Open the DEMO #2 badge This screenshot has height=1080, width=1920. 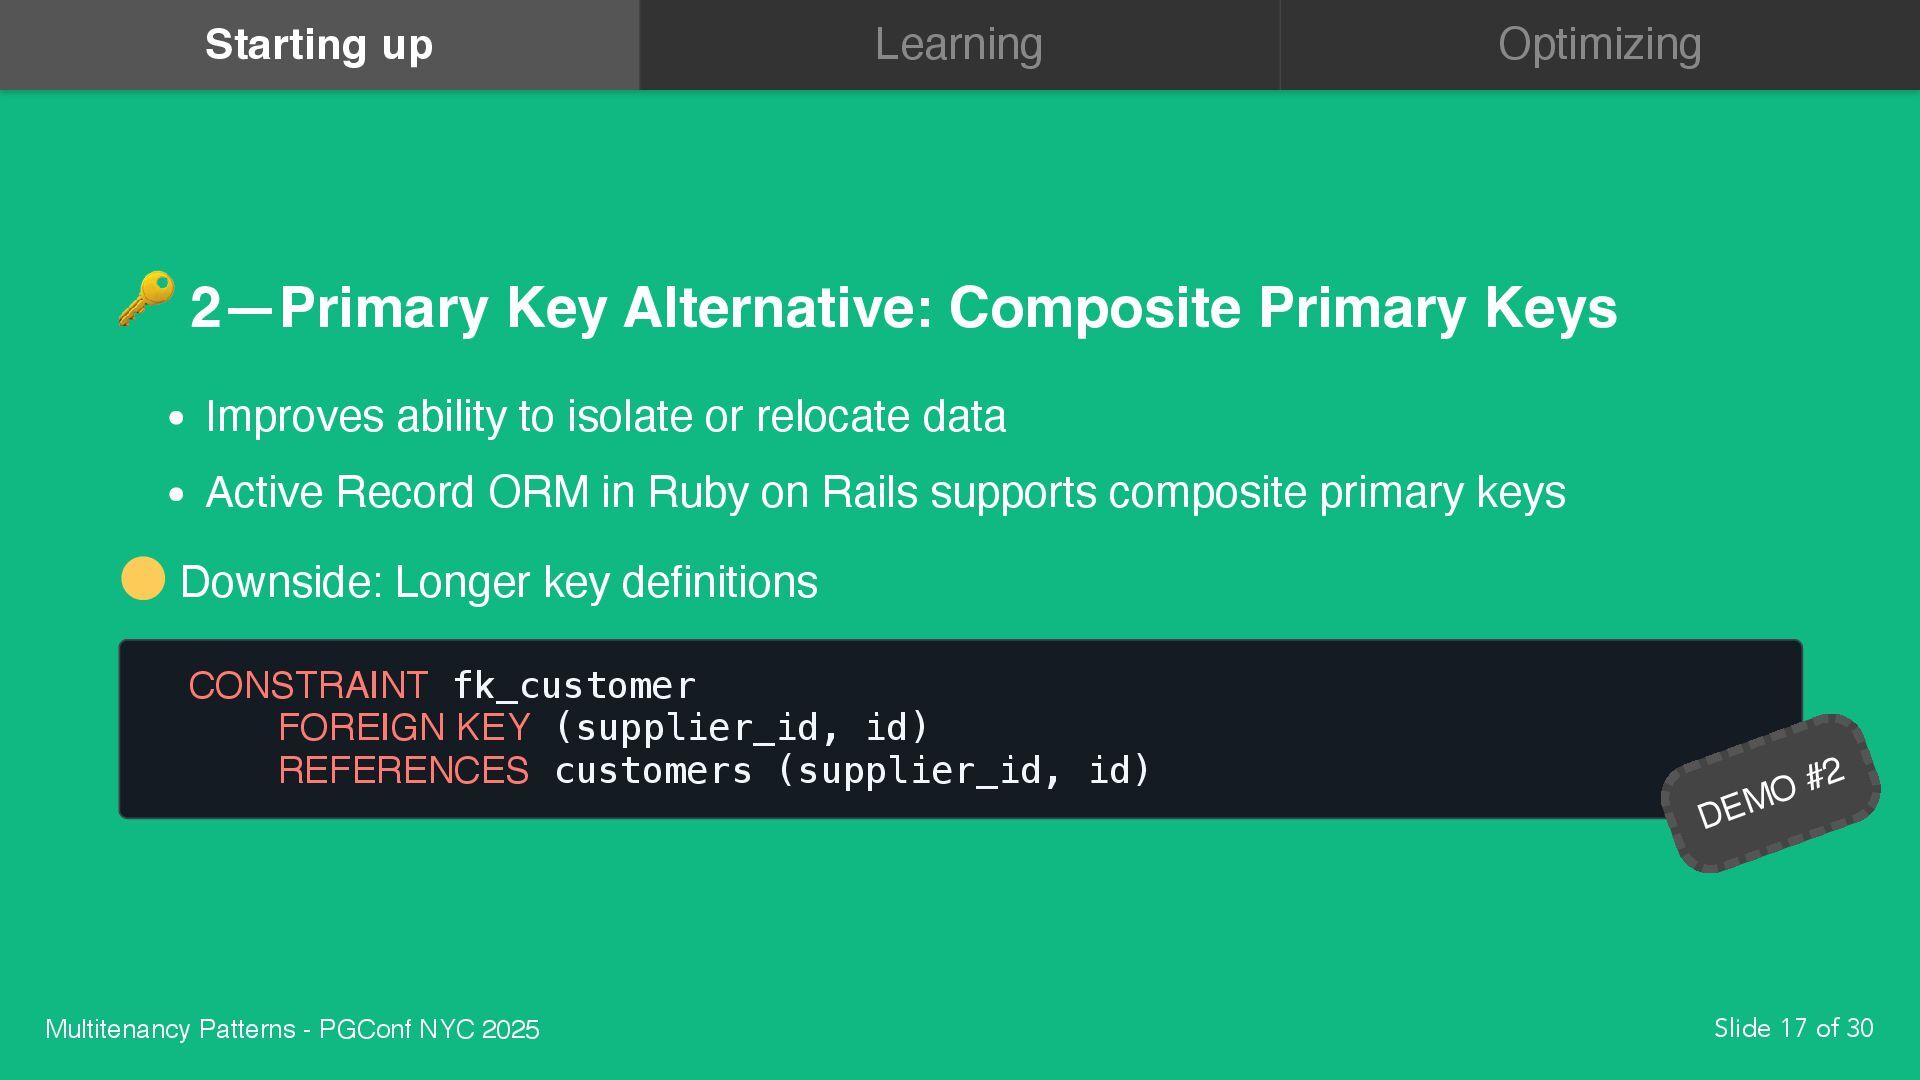point(1770,793)
